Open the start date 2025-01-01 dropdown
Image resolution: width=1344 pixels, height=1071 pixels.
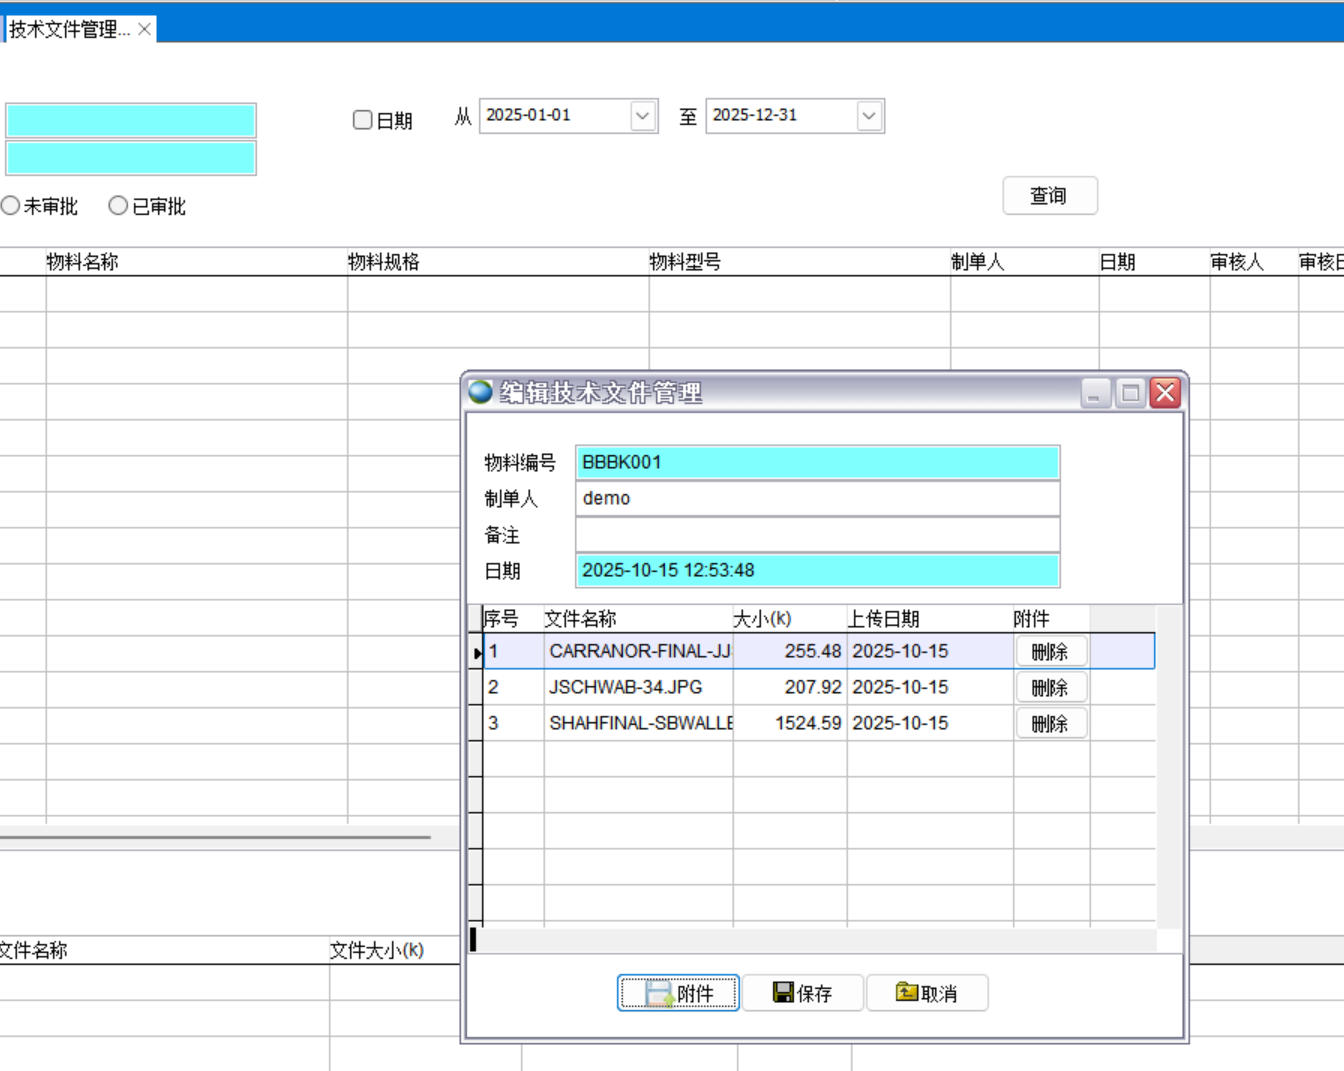point(643,116)
